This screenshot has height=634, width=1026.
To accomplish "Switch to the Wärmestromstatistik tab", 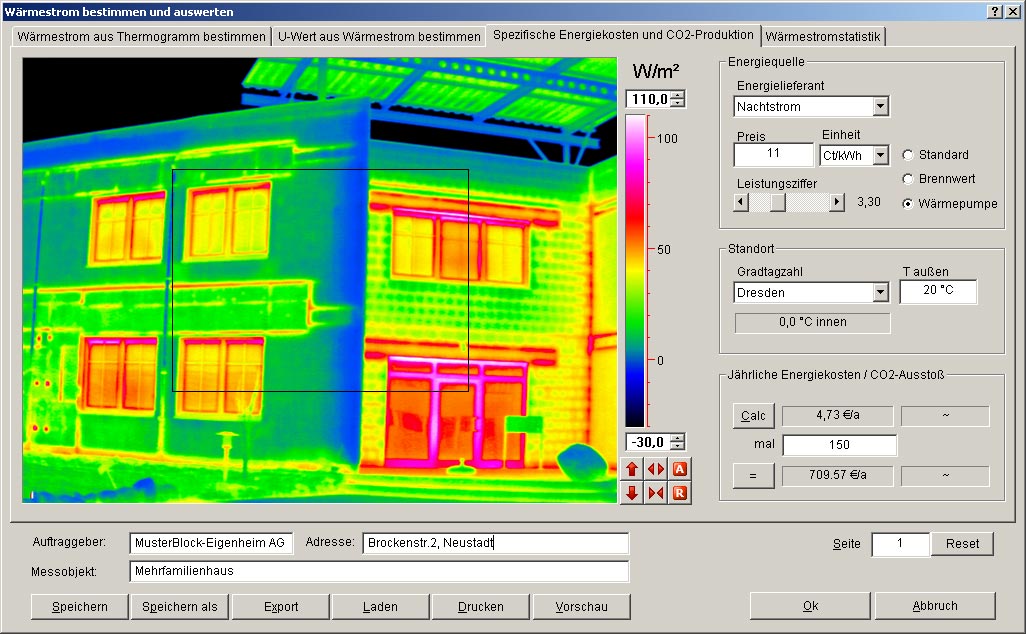I will point(823,36).
